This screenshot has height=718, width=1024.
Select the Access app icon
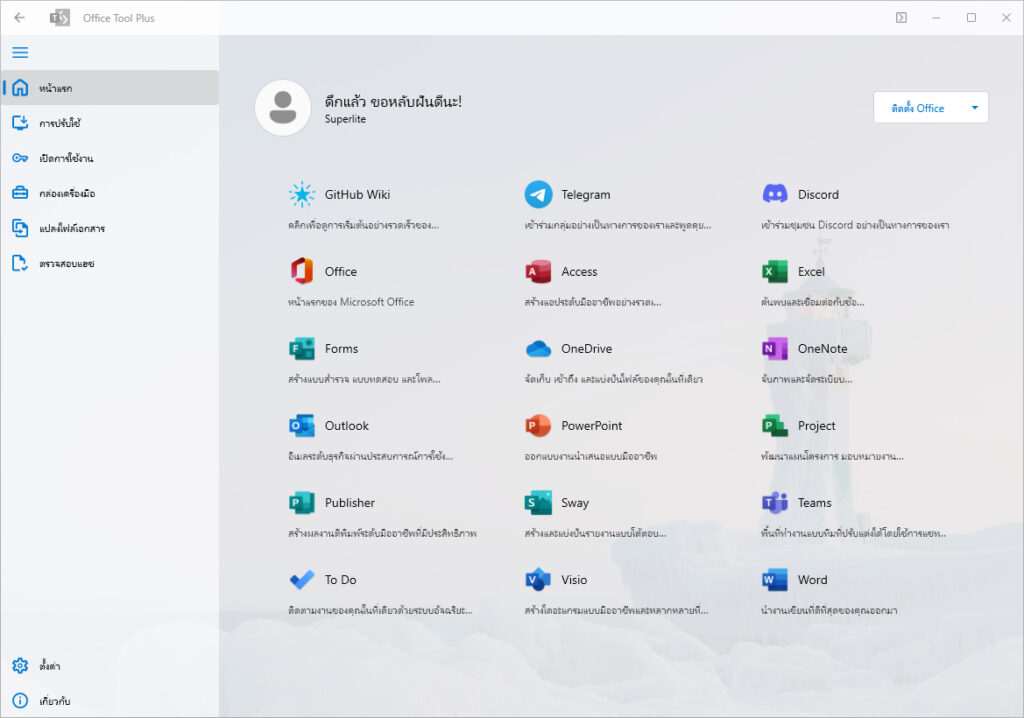tap(538, 271)
